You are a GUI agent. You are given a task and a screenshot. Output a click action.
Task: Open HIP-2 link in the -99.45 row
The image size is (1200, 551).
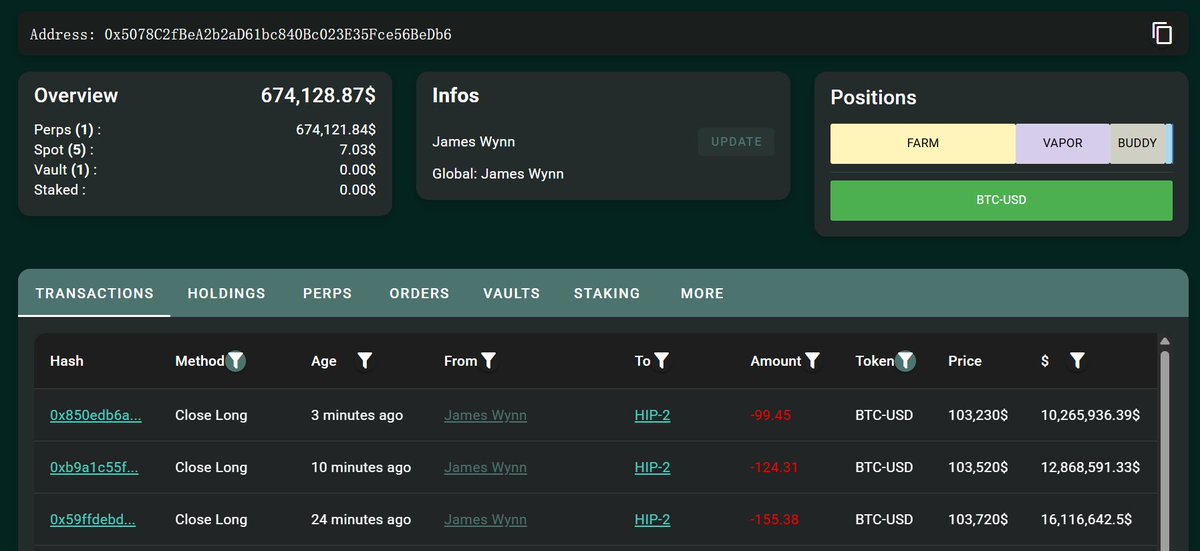(x=652, y=415)
